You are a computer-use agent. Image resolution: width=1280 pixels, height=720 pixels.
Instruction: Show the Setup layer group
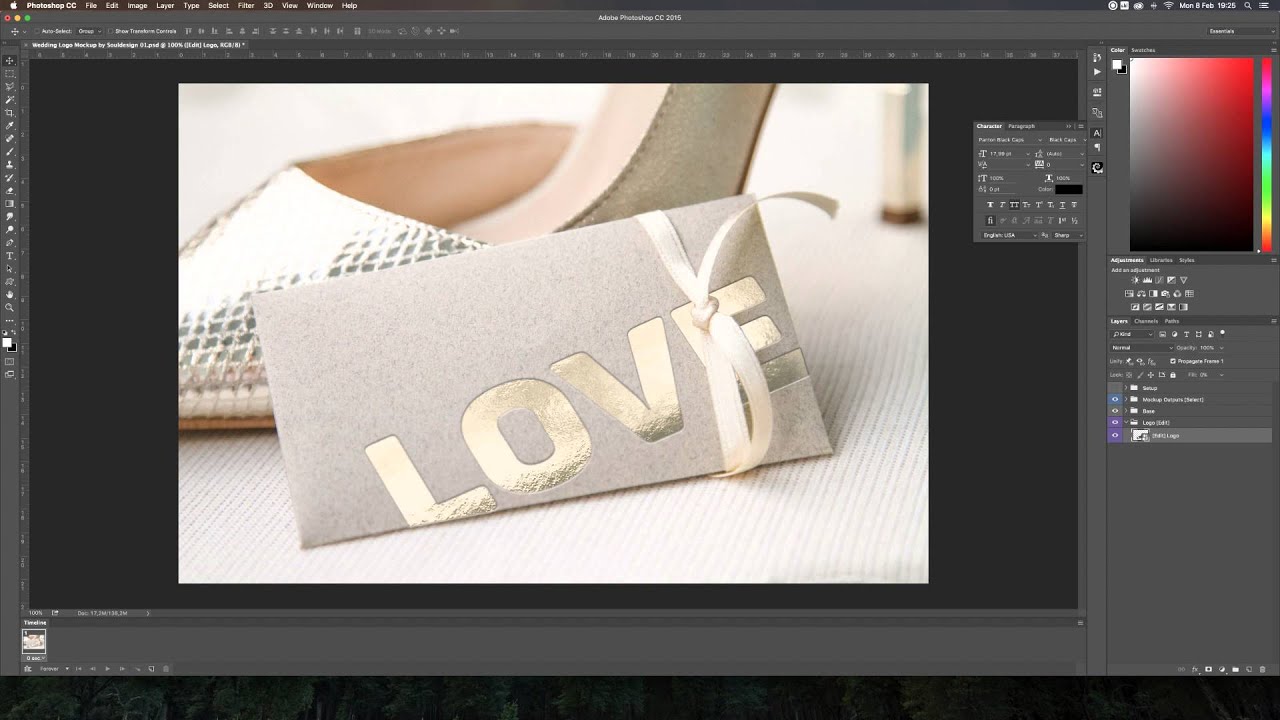click(1115, 387)
